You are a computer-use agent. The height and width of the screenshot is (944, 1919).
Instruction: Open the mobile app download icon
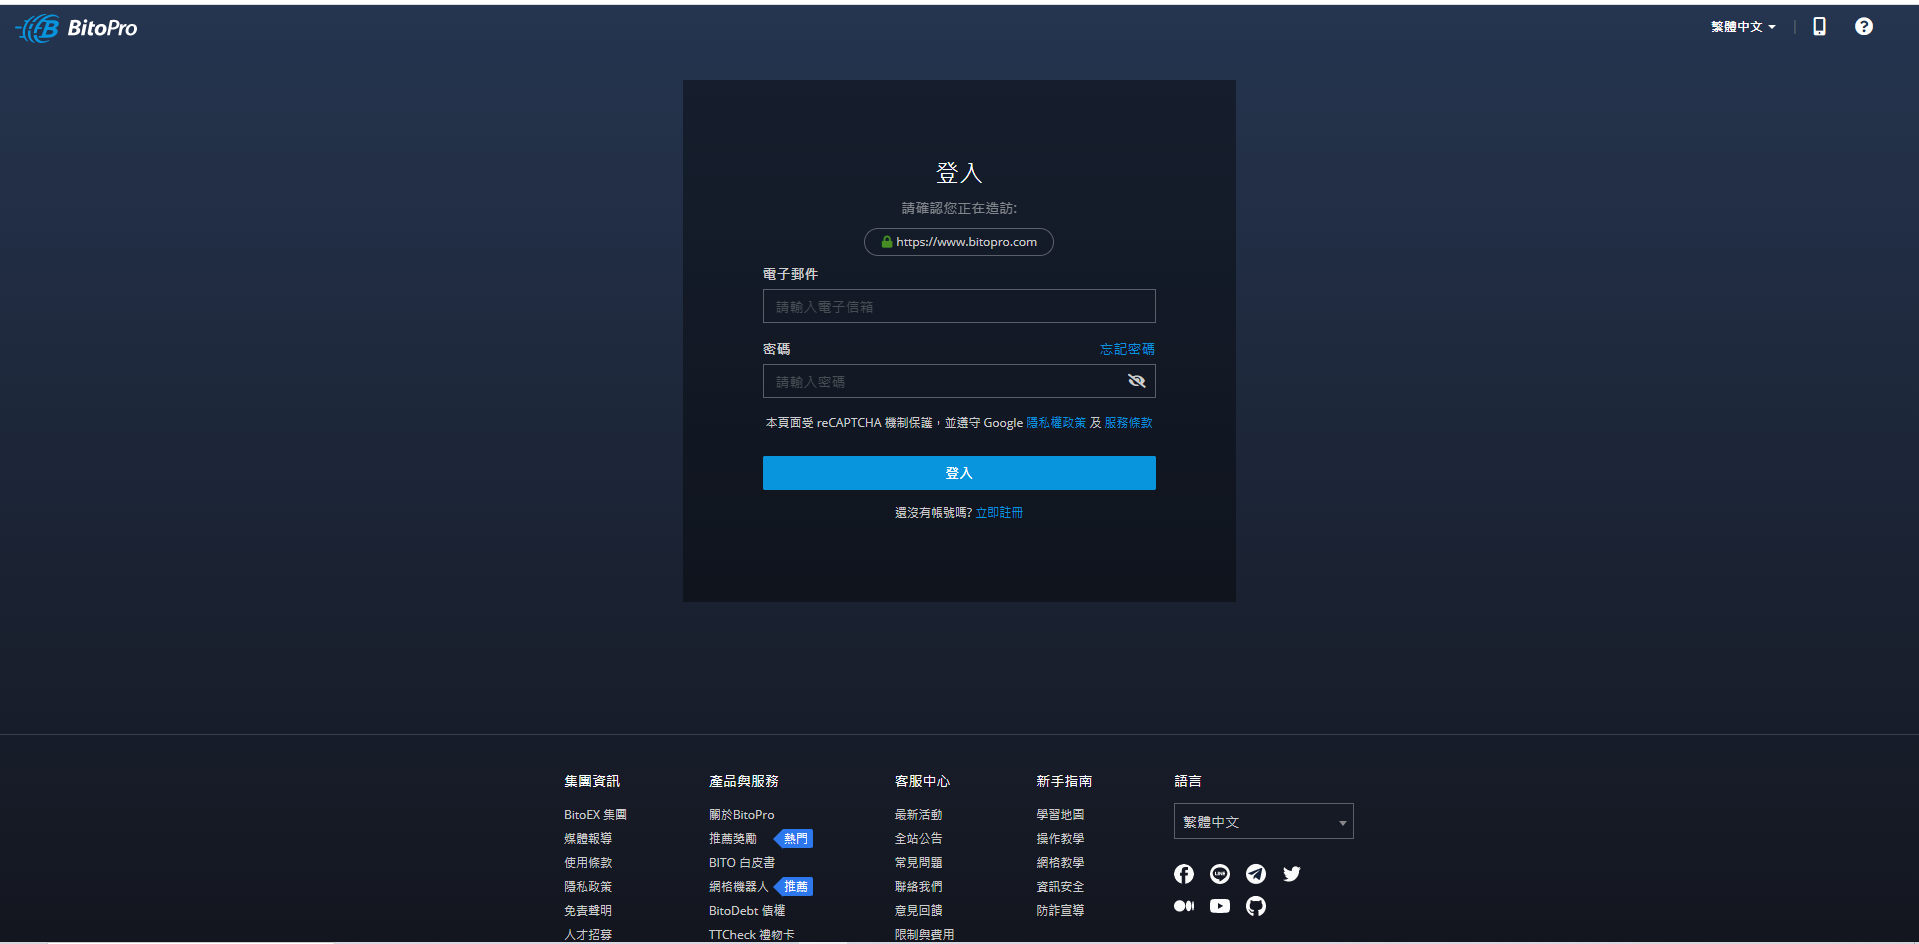pyautogui.click(x=1819, y=27)
